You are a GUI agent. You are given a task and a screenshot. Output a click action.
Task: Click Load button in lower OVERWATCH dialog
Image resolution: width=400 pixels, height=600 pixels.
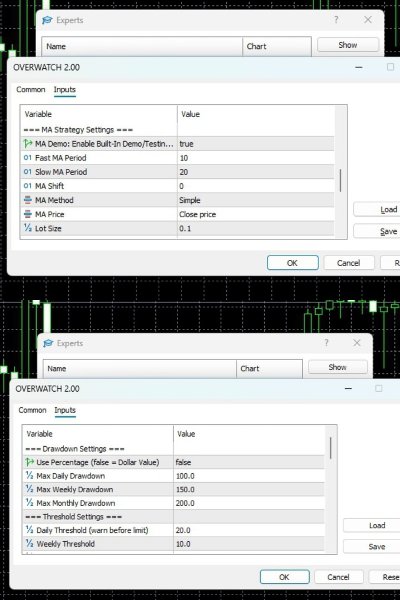(x=372, y=525)
